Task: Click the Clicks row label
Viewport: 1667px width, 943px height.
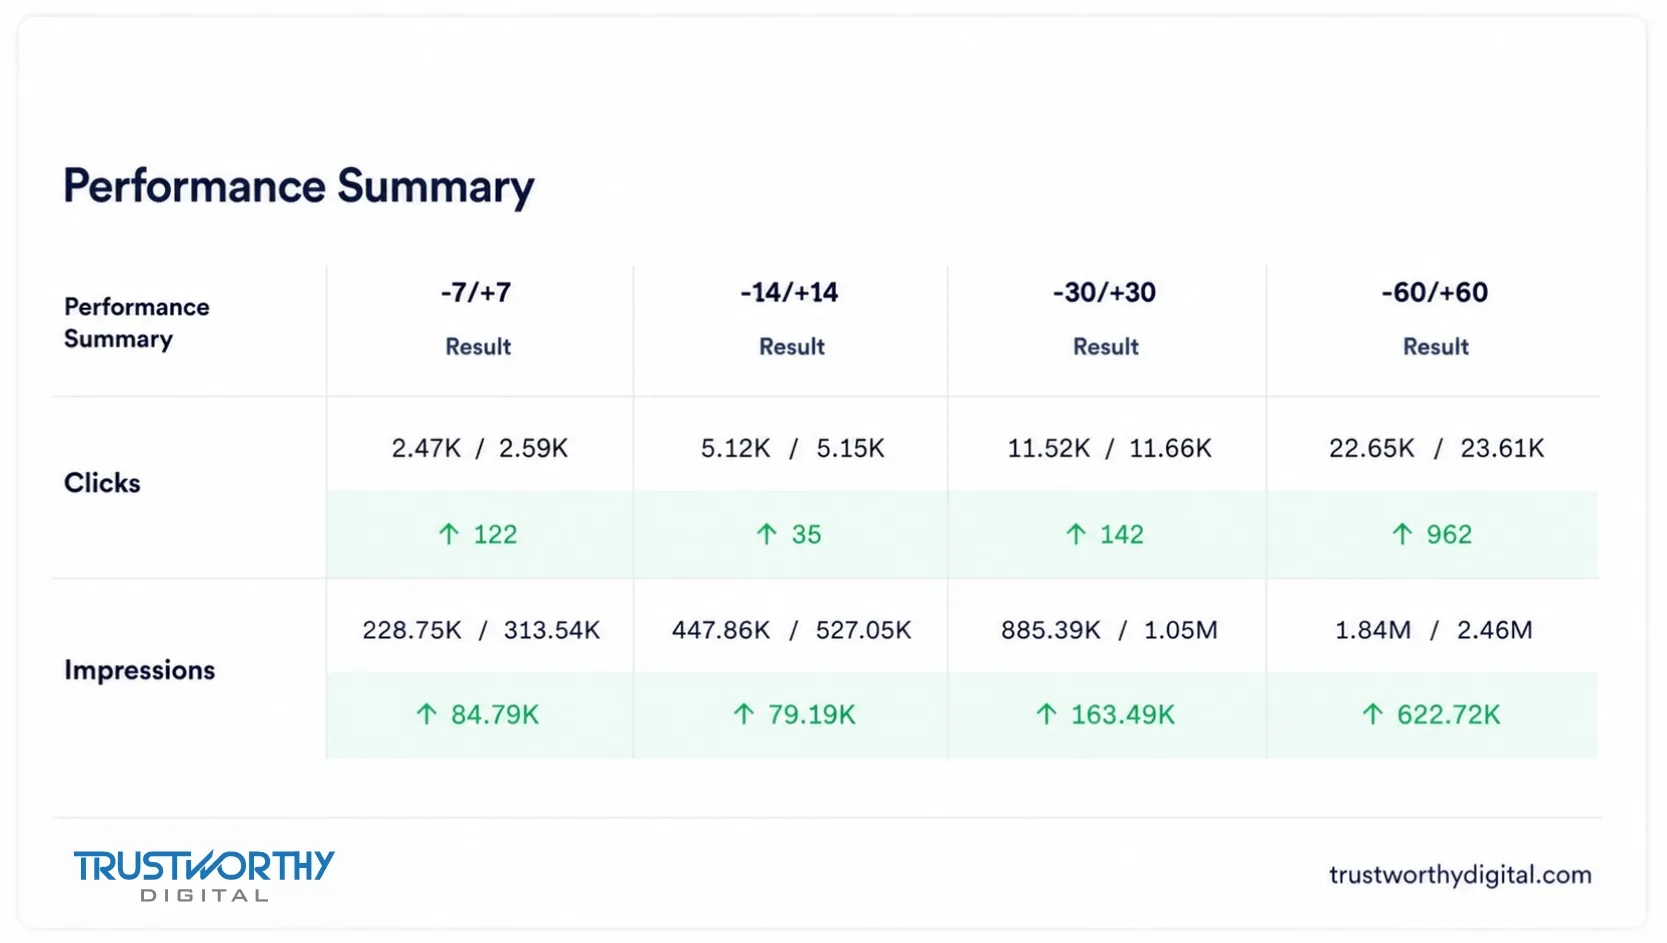Action: [x=102, y=483]
